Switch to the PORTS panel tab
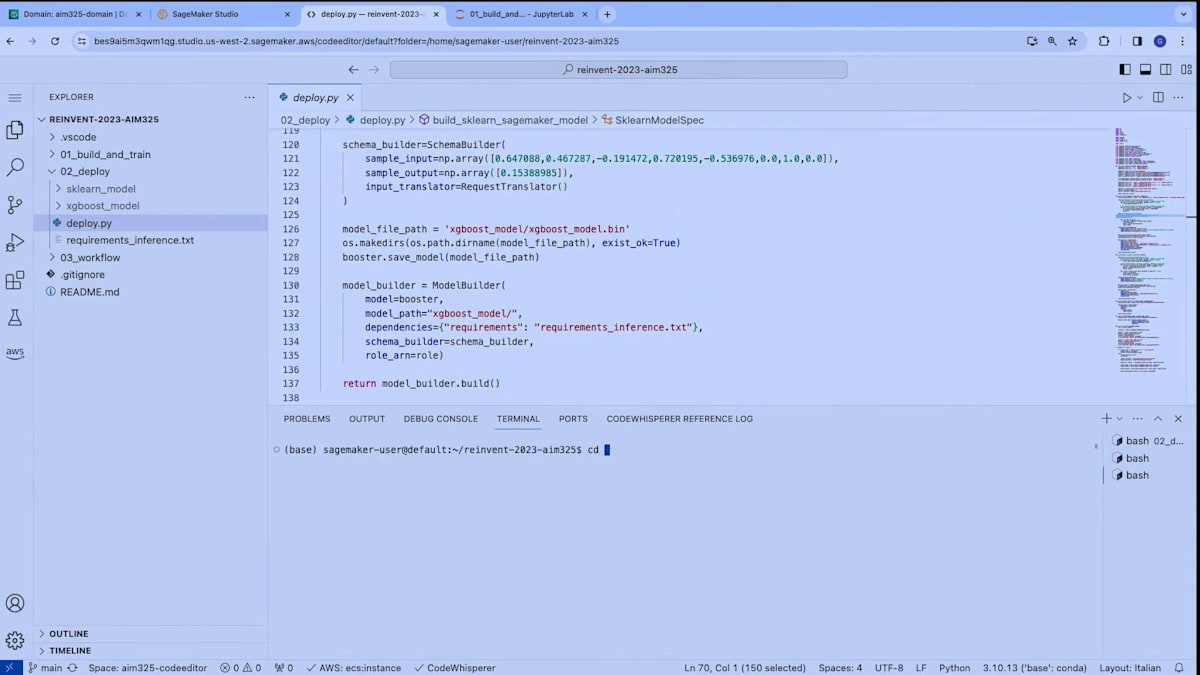This screenshot has width=1200, height=675. [573, 419]
